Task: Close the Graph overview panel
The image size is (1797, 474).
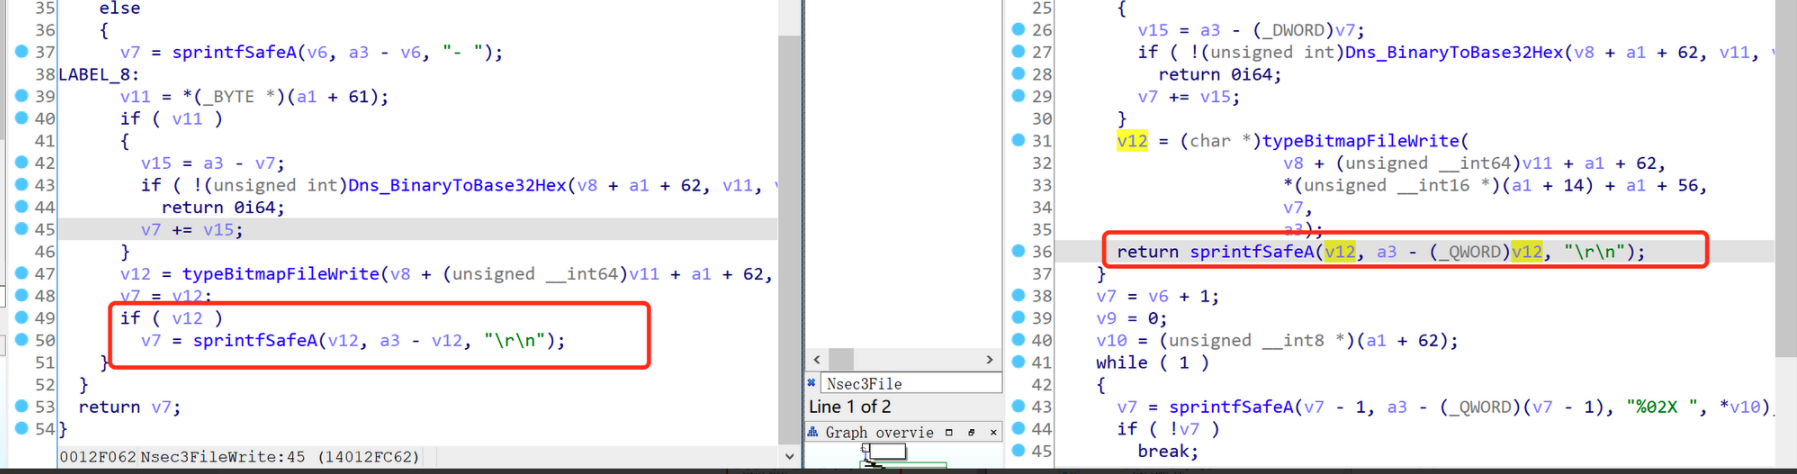Action: click(x=993, y=432)
